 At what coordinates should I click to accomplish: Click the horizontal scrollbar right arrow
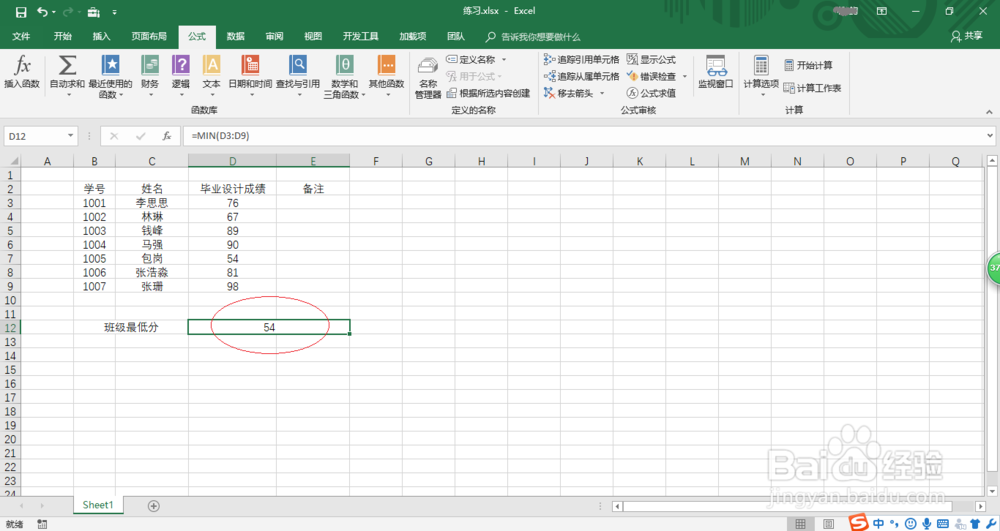click(x=980, y=506)
